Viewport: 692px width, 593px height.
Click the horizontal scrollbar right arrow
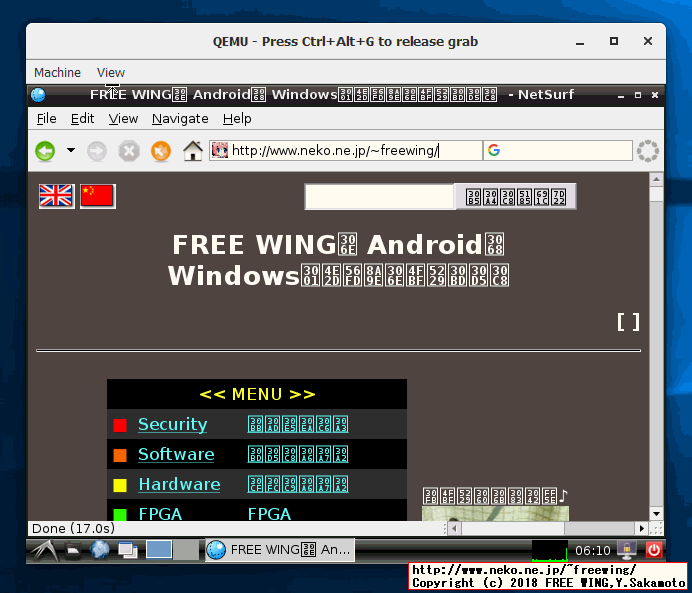tap(642, 528)
